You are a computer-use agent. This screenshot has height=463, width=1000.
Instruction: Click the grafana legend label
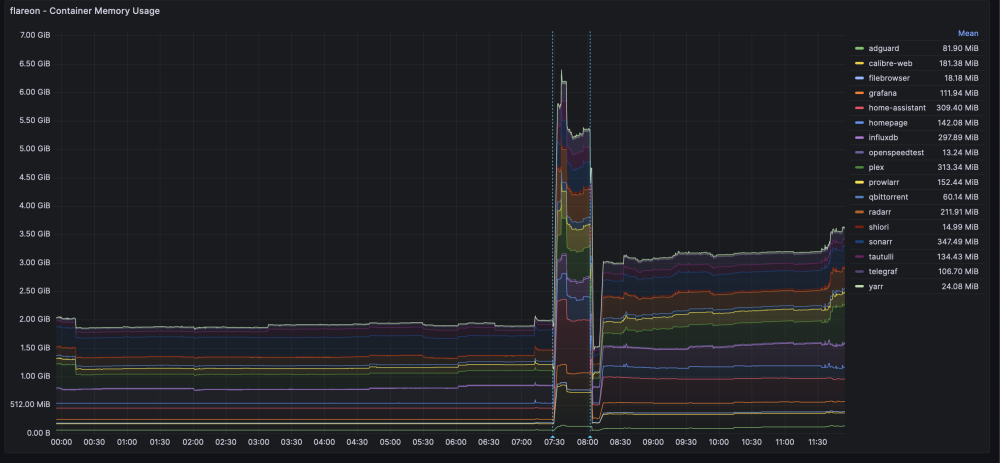click(883, 93)
